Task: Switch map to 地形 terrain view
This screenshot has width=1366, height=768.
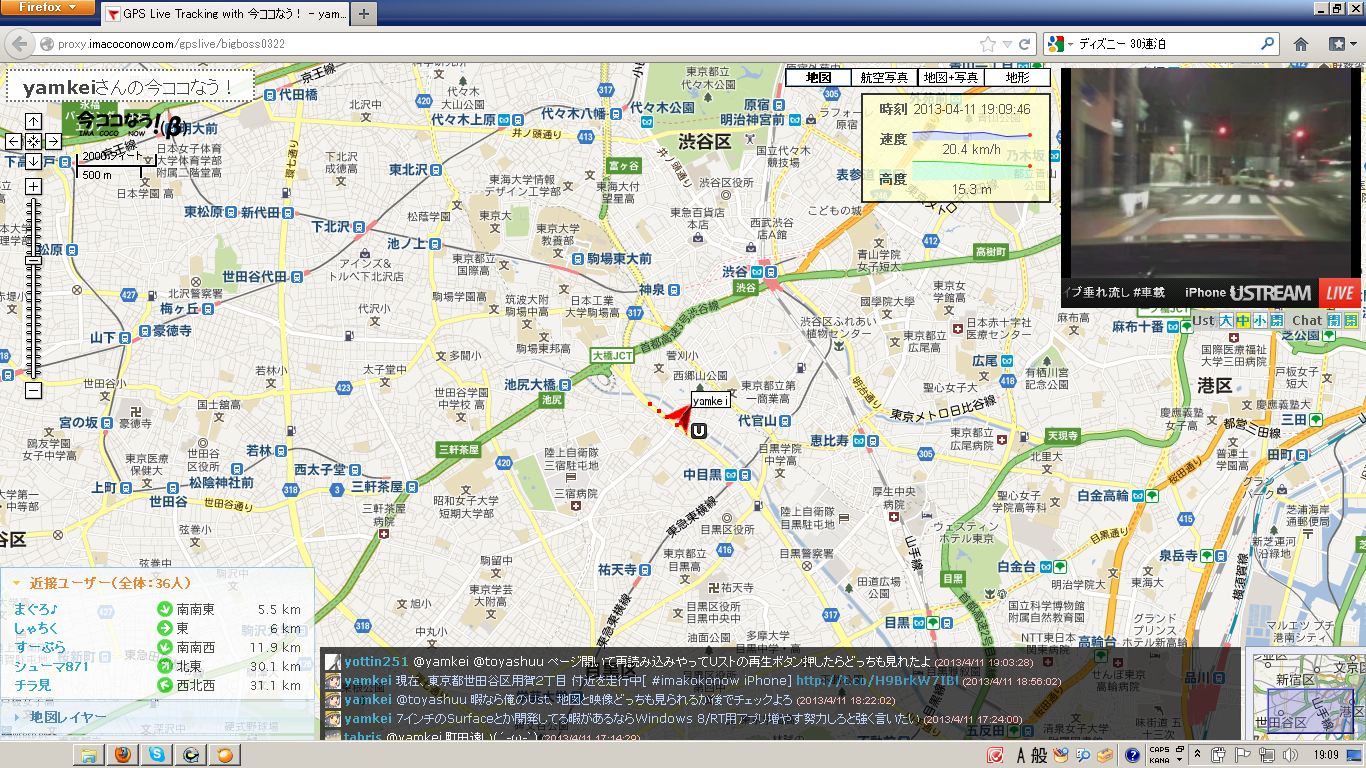Action: pos(1017,77)
